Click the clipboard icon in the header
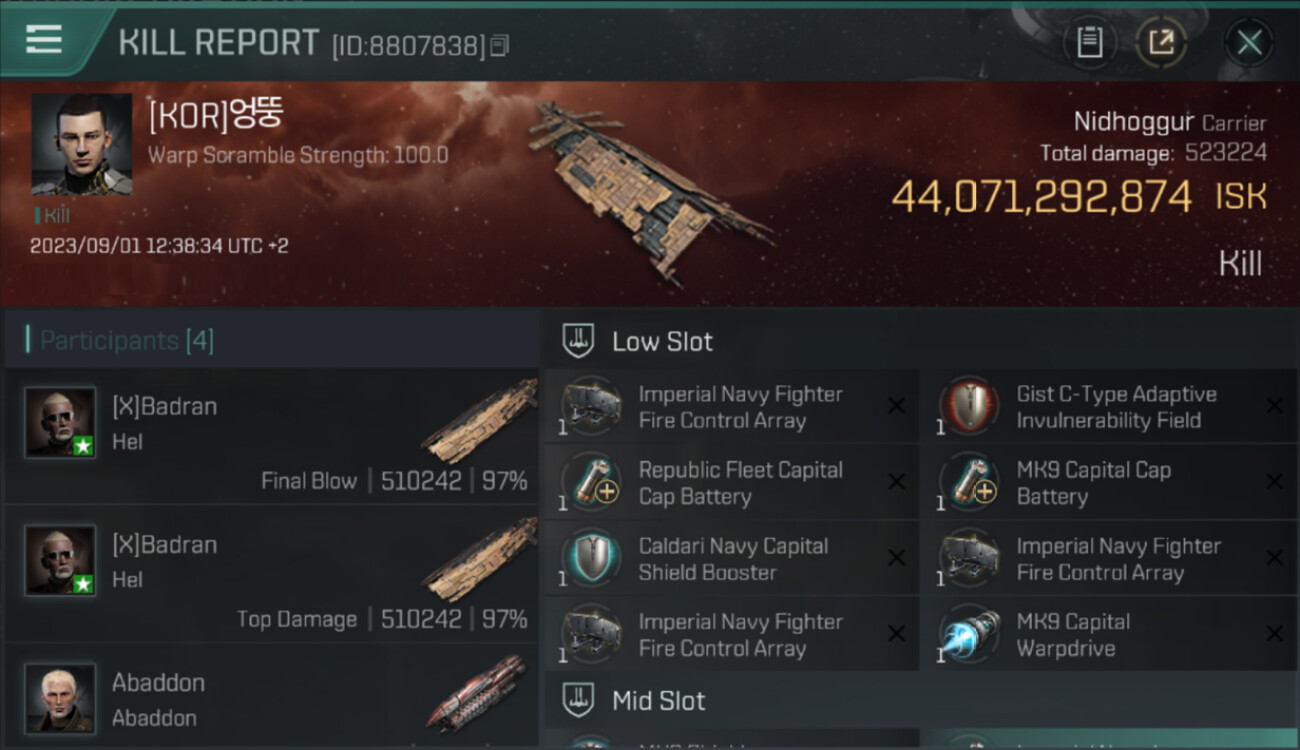This screenshot has height=750, width=1300. pyautogui.click(x=1089, y=43)
